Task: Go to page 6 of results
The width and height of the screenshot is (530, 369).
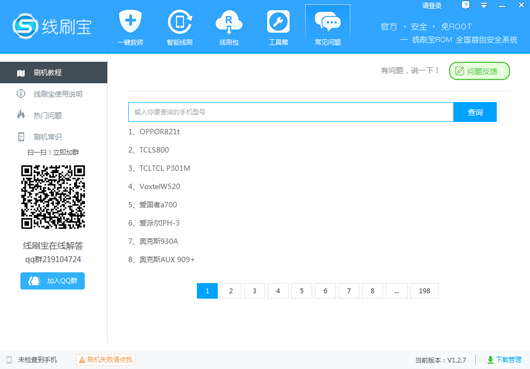Action: click(x=325, y=291)
